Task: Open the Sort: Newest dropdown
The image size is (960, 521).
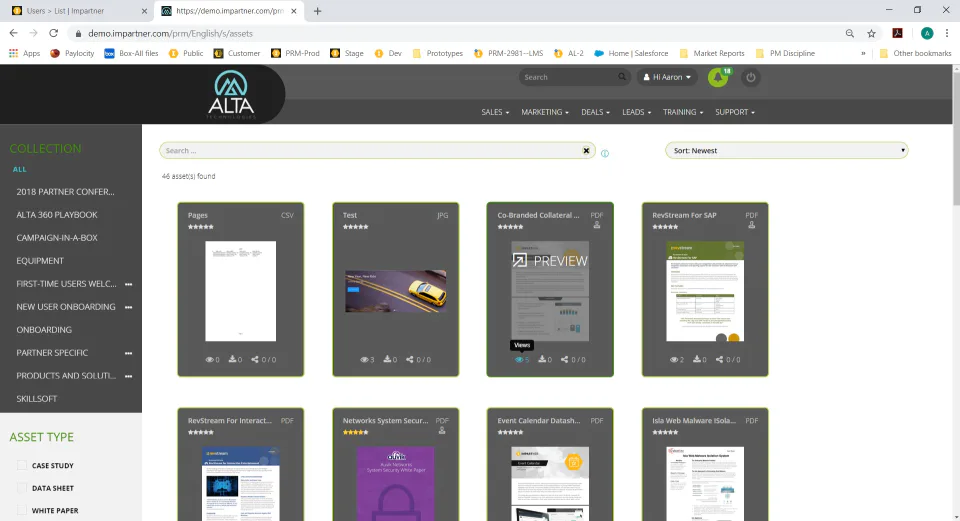Action: click(787, 151)
